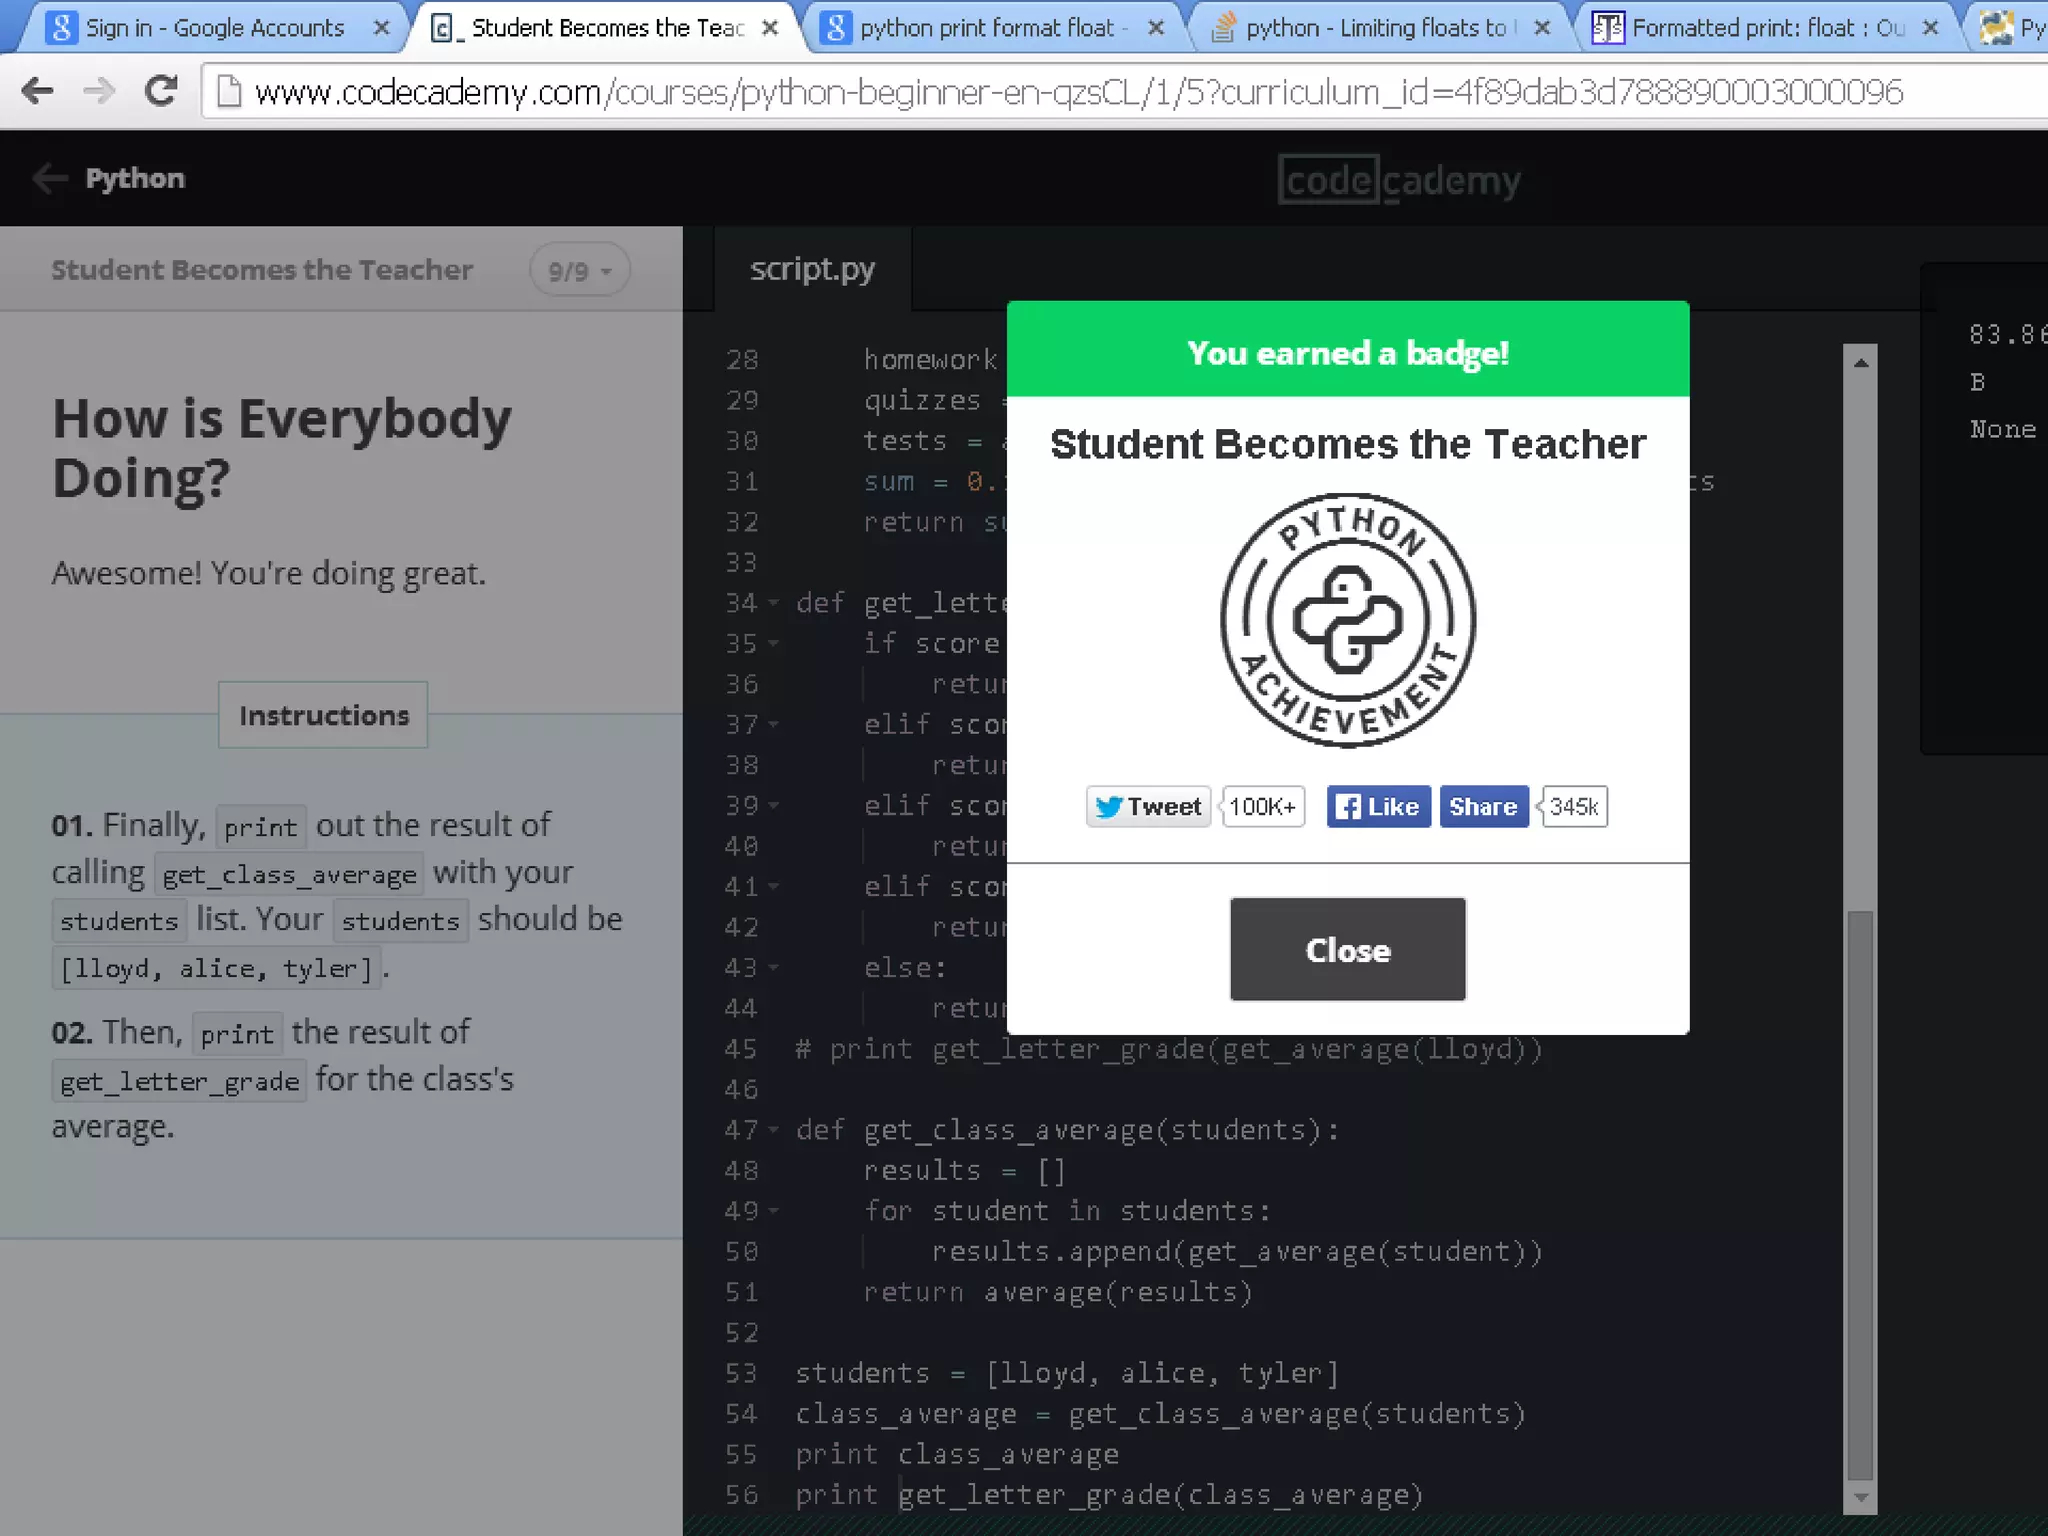Click 'Student Becomes the Teacher' sidebar title
Viewport: 2048px width, 1536px height.
click(262, 270)
